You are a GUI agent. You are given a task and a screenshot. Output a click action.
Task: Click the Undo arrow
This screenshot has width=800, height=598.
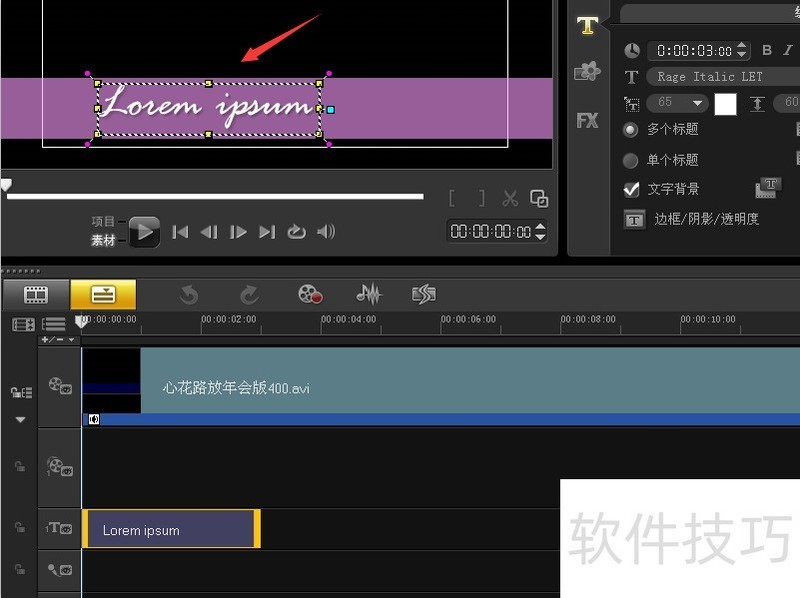(189, 295)
